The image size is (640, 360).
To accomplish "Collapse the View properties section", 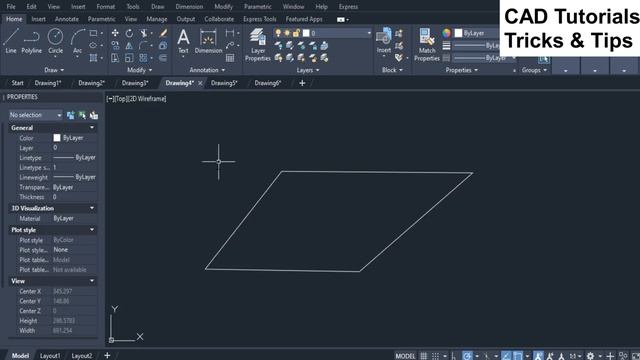I will [x=92, y=281].
